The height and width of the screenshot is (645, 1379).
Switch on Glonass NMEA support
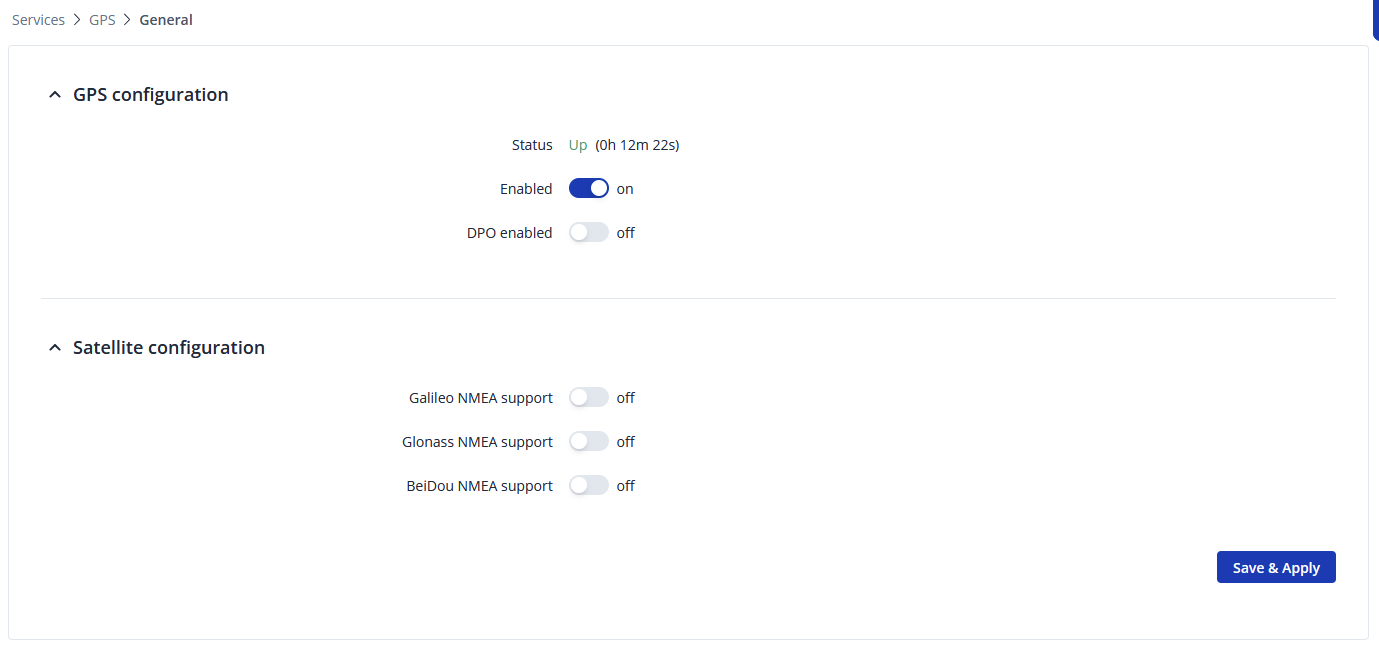point(588,442)
